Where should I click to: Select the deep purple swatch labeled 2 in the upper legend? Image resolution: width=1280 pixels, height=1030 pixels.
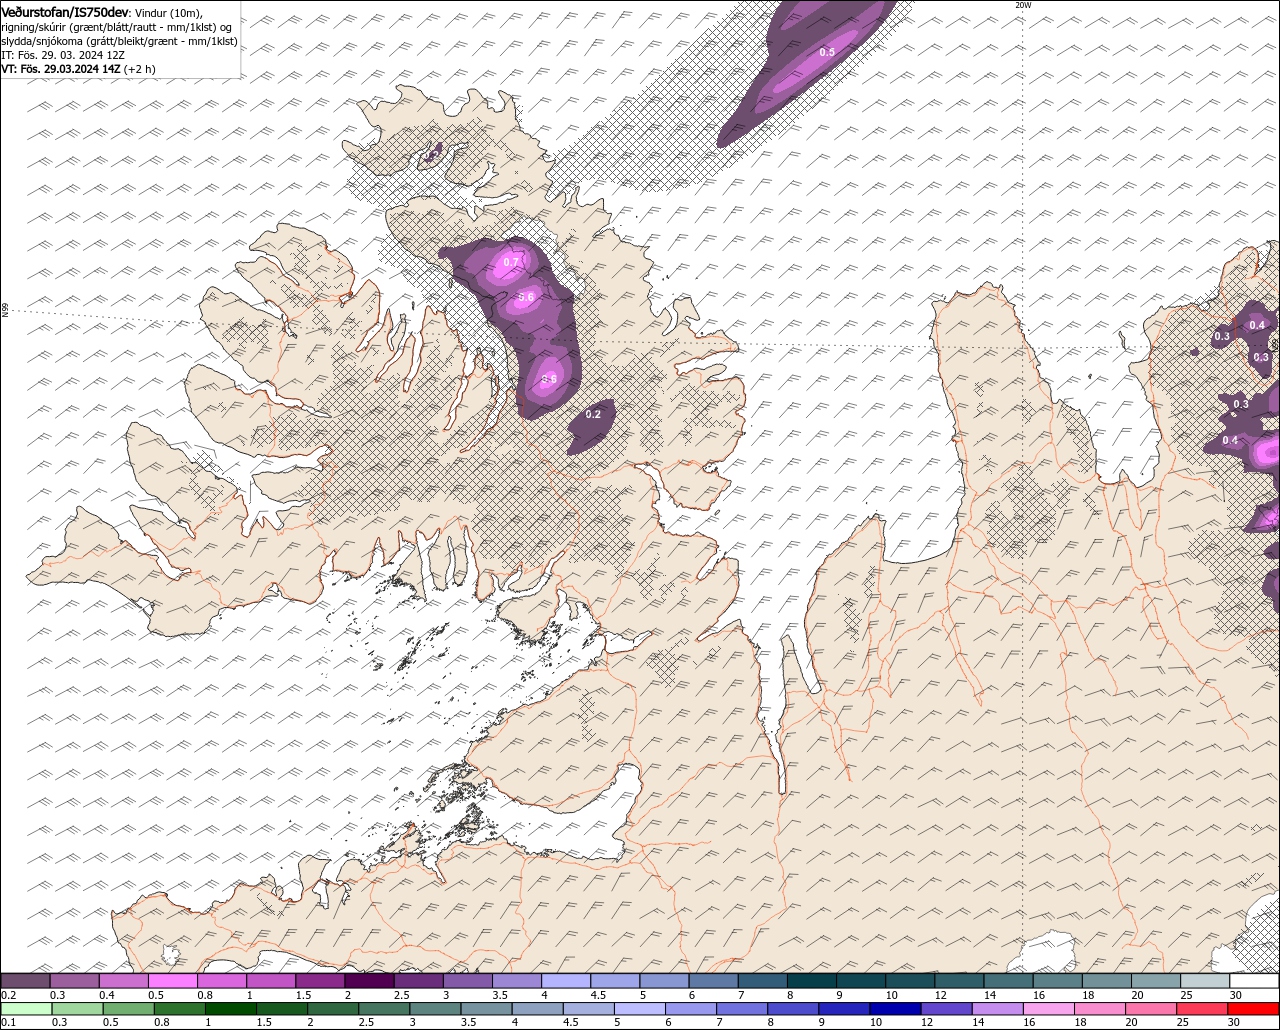click(369, 981)
